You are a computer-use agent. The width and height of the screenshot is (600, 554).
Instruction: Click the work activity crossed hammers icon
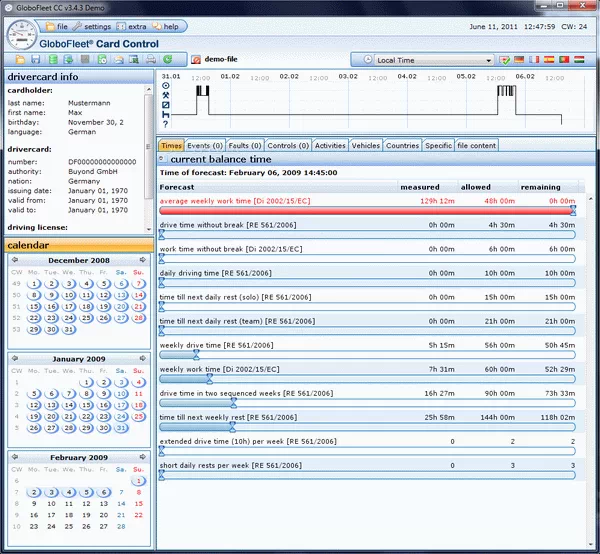[x=165, y=95]
